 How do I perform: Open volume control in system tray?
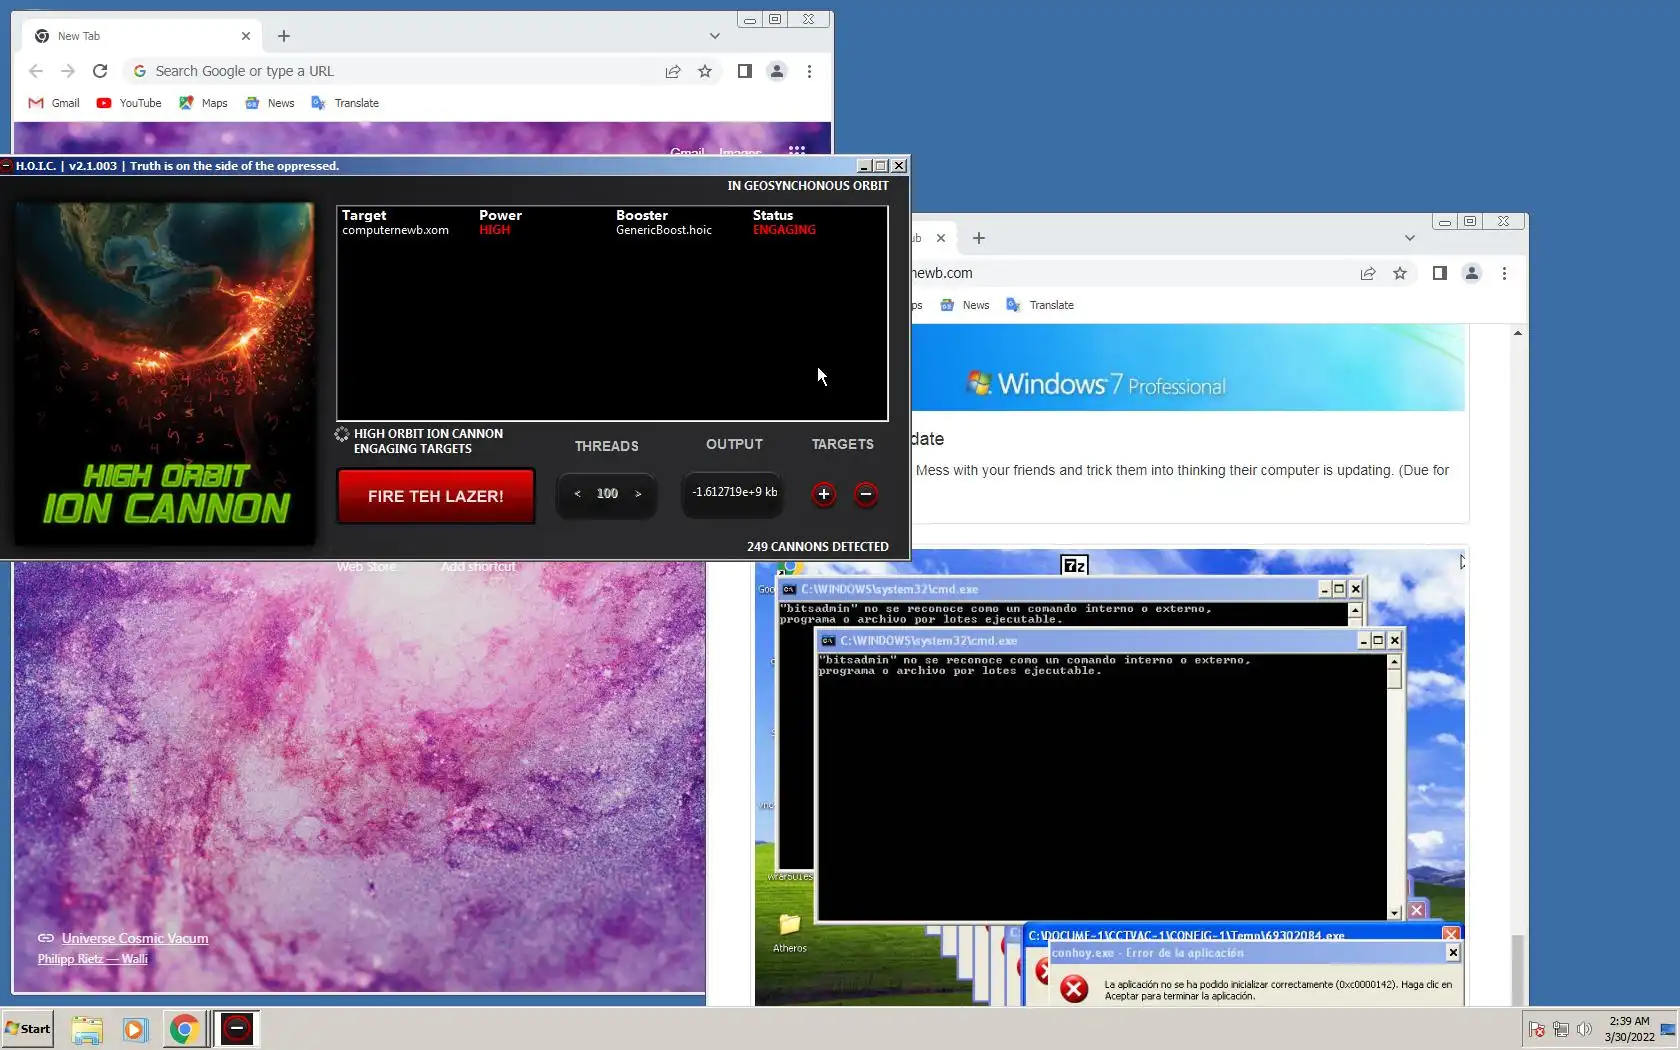[1584, 1029]
